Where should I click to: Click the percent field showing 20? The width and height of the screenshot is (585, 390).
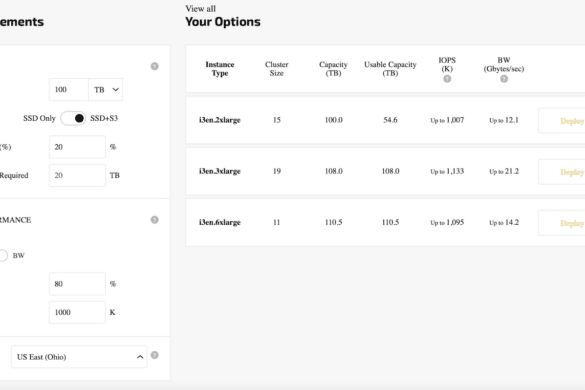click(77, 147)
